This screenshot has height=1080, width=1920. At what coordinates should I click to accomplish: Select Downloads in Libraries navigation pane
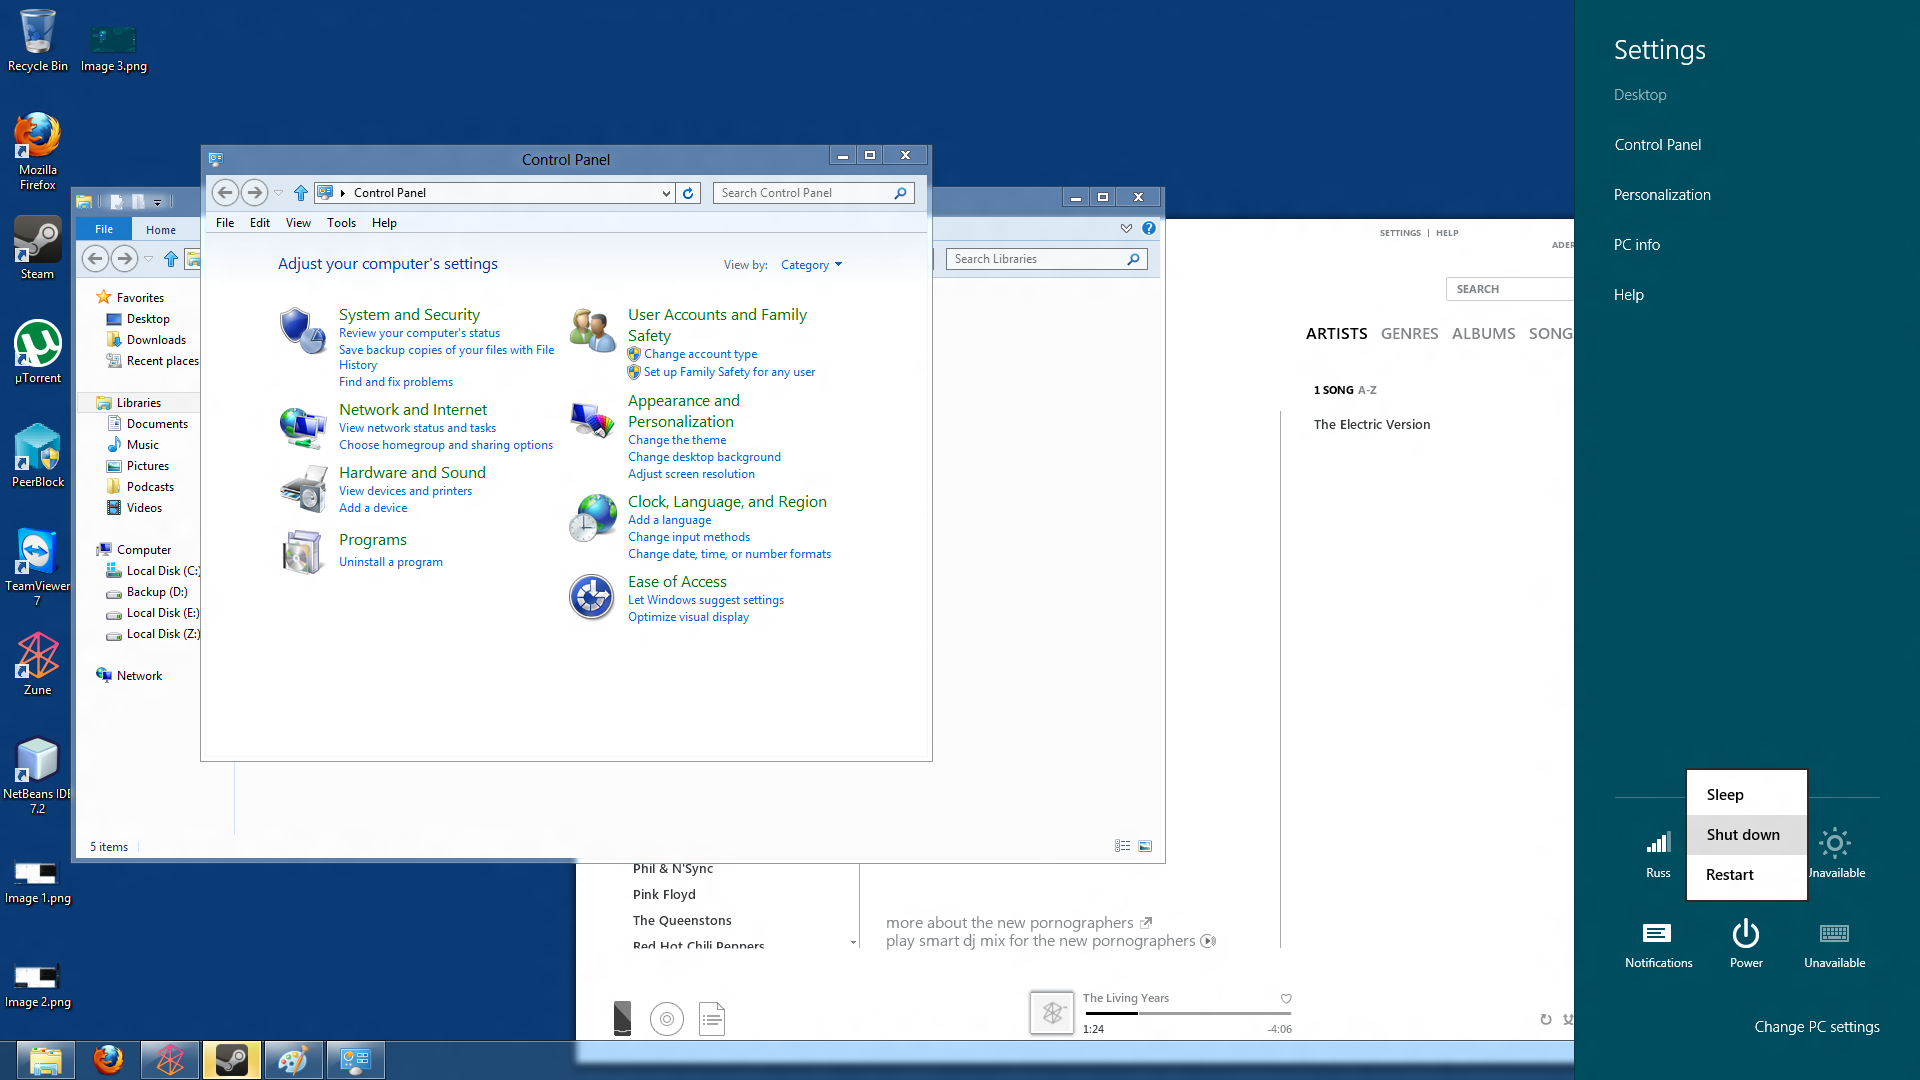coord(155,340)
